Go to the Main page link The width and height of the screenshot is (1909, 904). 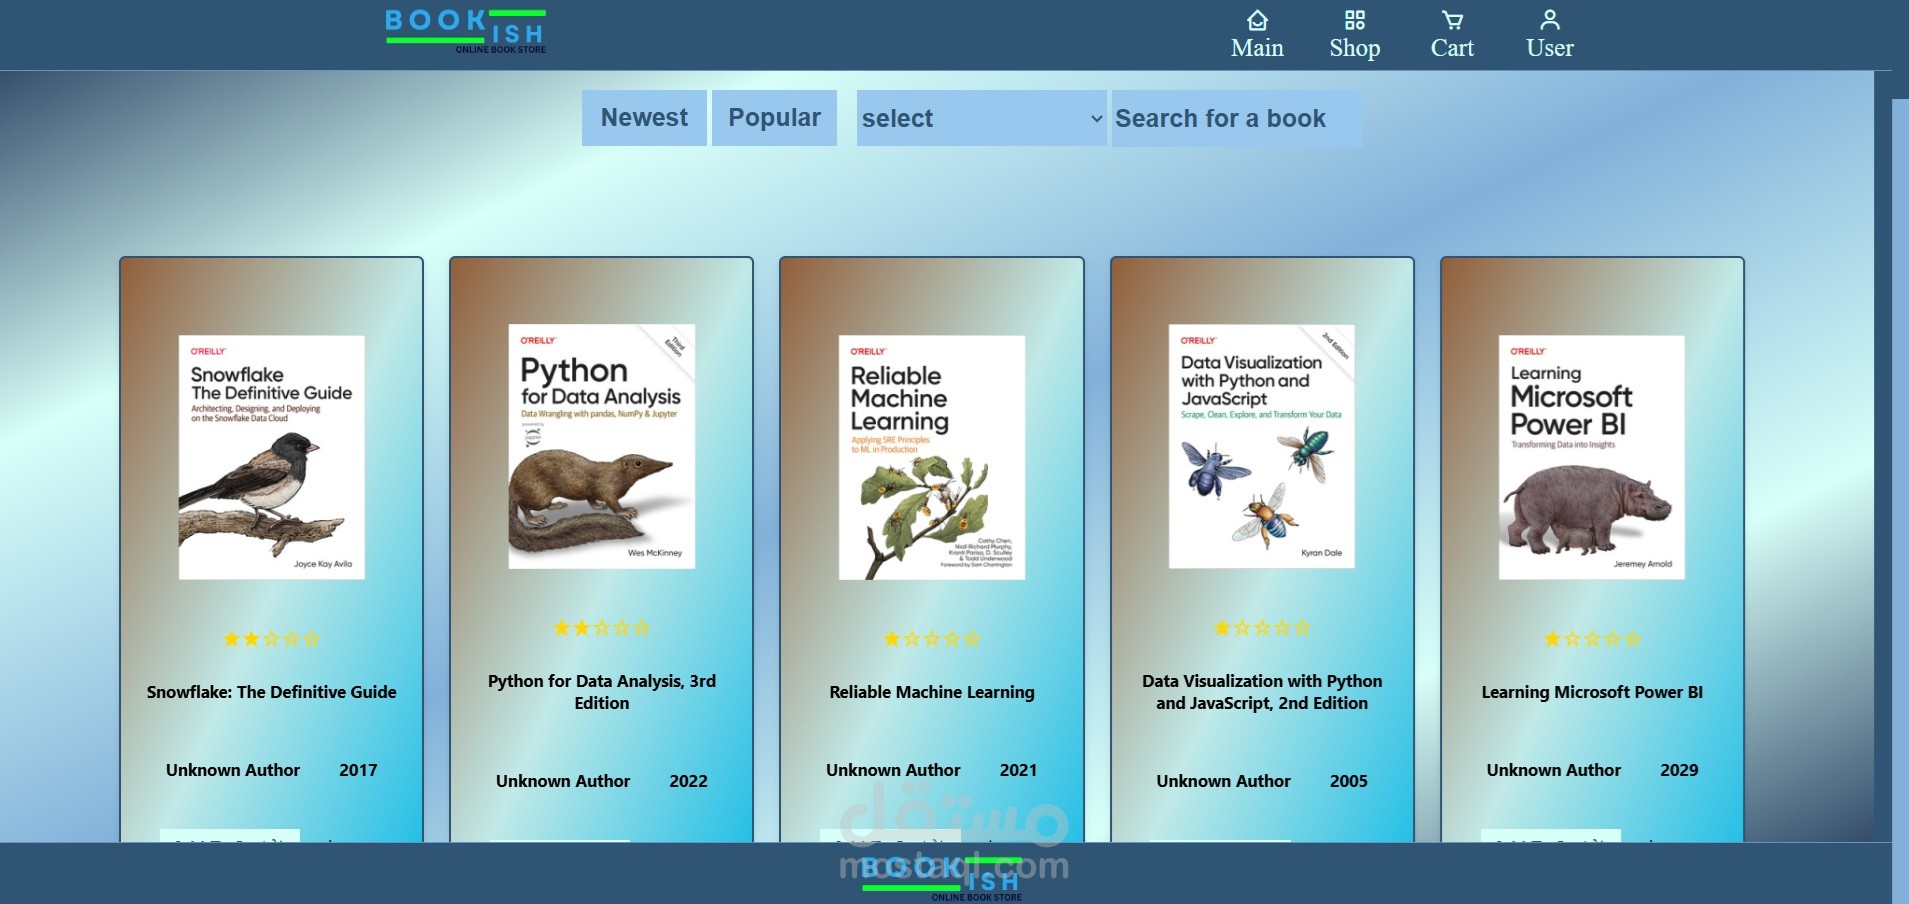click(x=1257, y=48)
